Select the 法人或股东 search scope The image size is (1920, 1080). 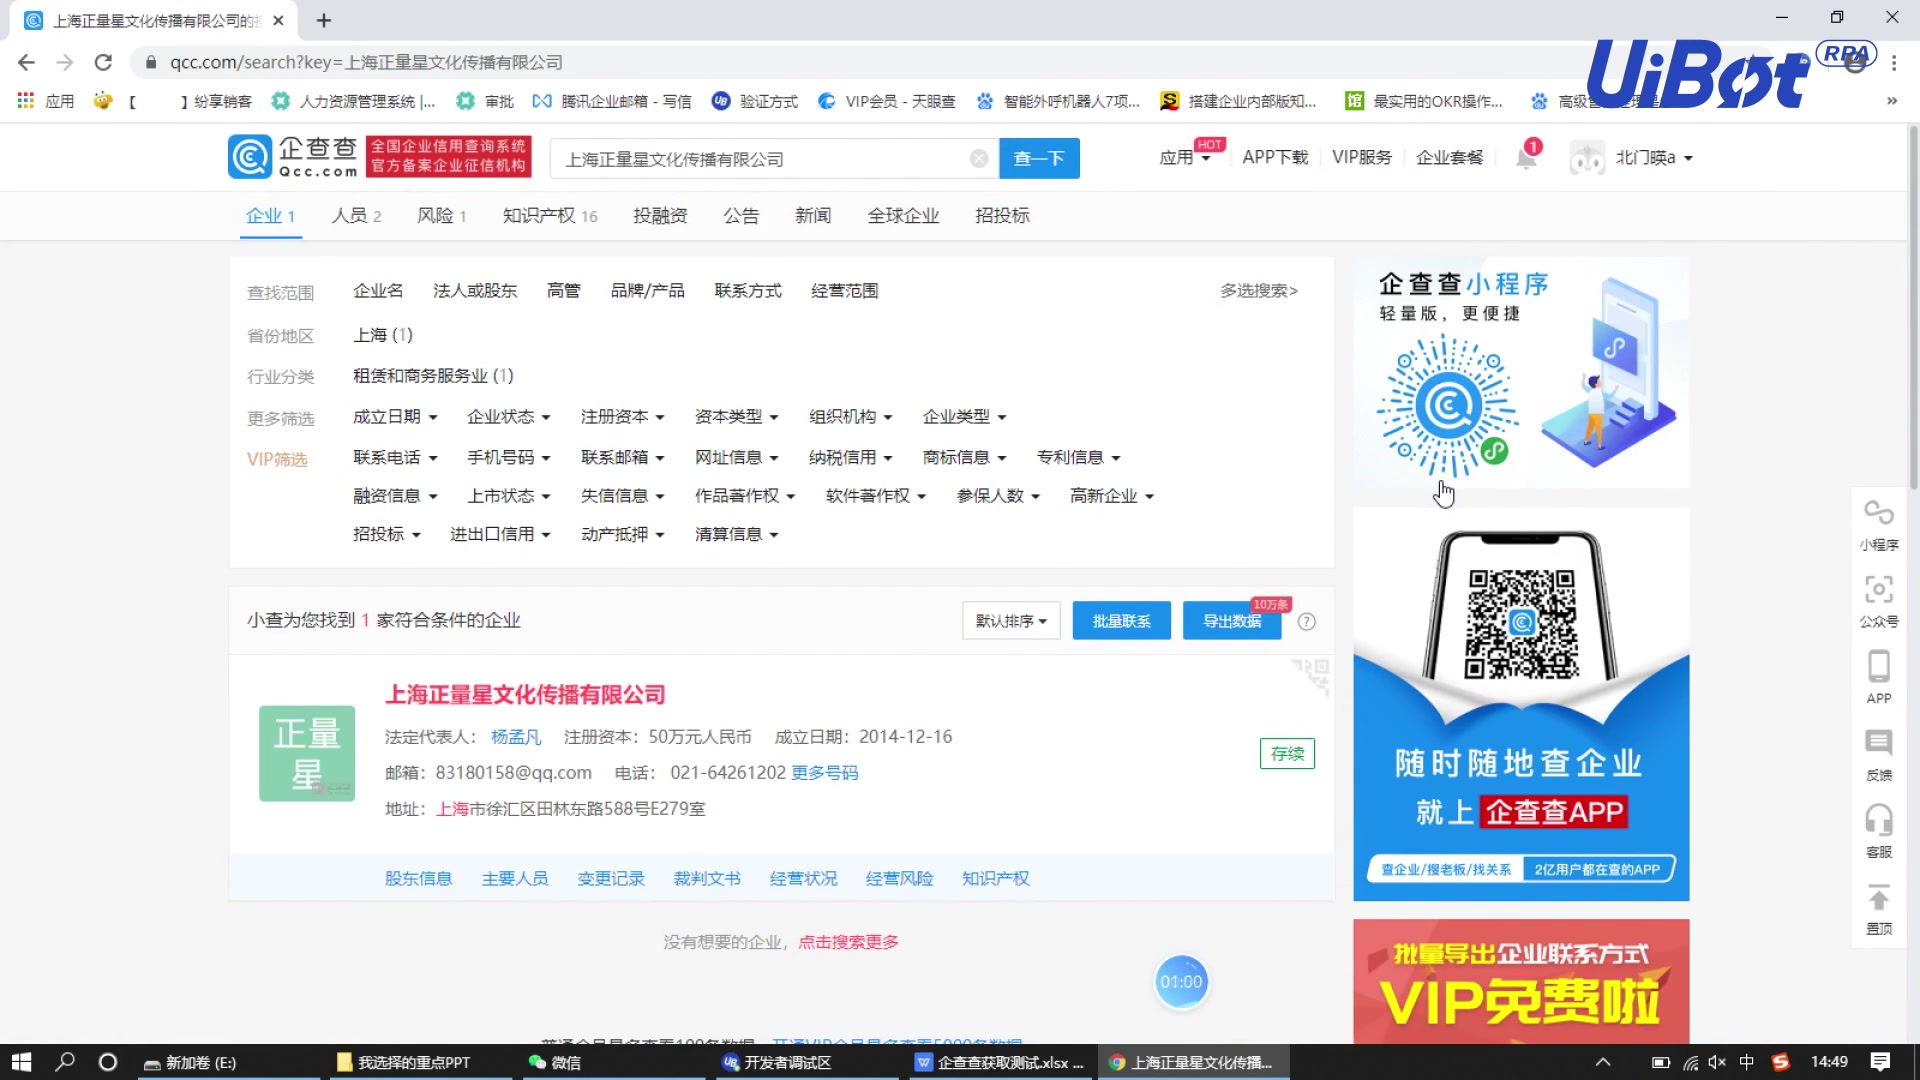[x=475, y=291]
